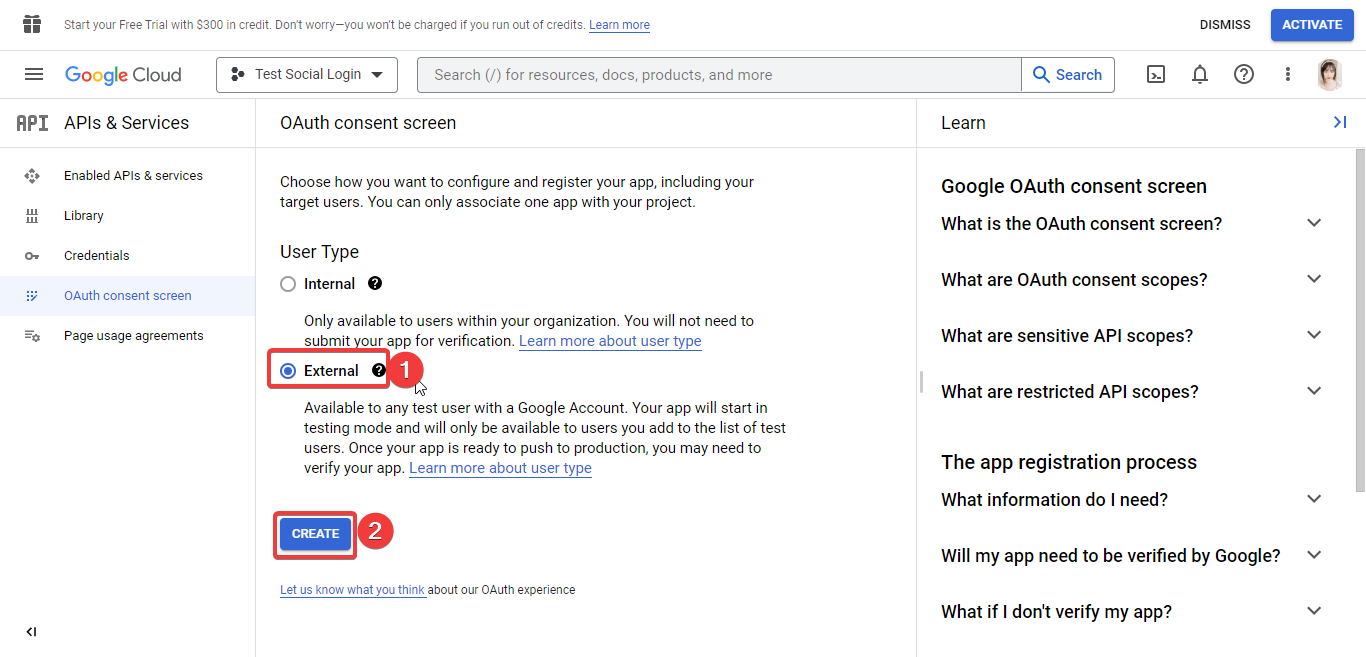Click the gift icon in the free trial banner

pos(32,24)
